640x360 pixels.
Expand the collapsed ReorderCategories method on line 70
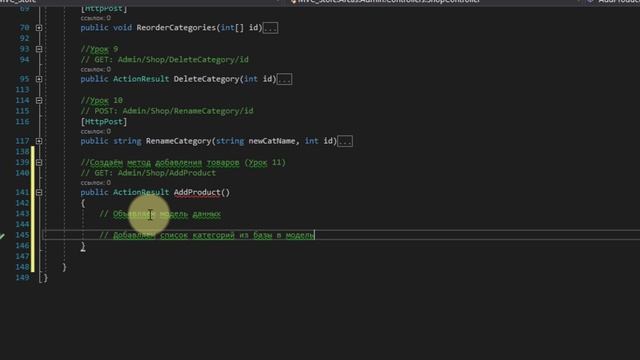click(39, 28)
